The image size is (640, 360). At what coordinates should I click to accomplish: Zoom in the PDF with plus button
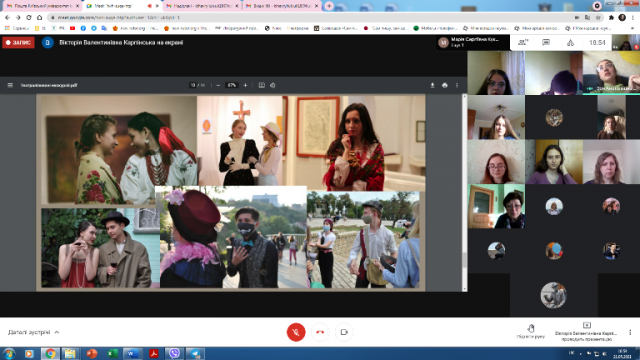245,85
